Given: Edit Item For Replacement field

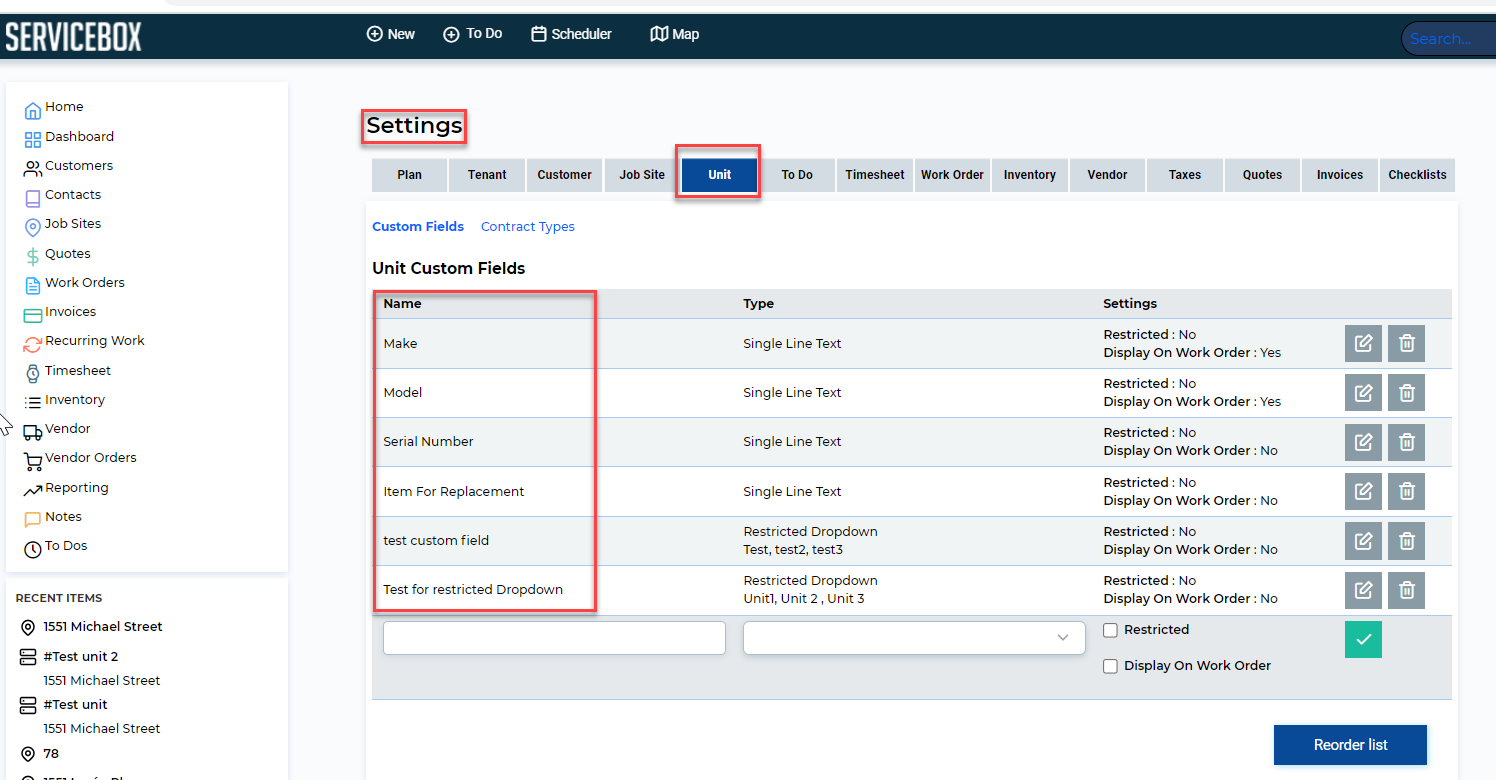Looking at the screenshot, I should pos(1363,491).
